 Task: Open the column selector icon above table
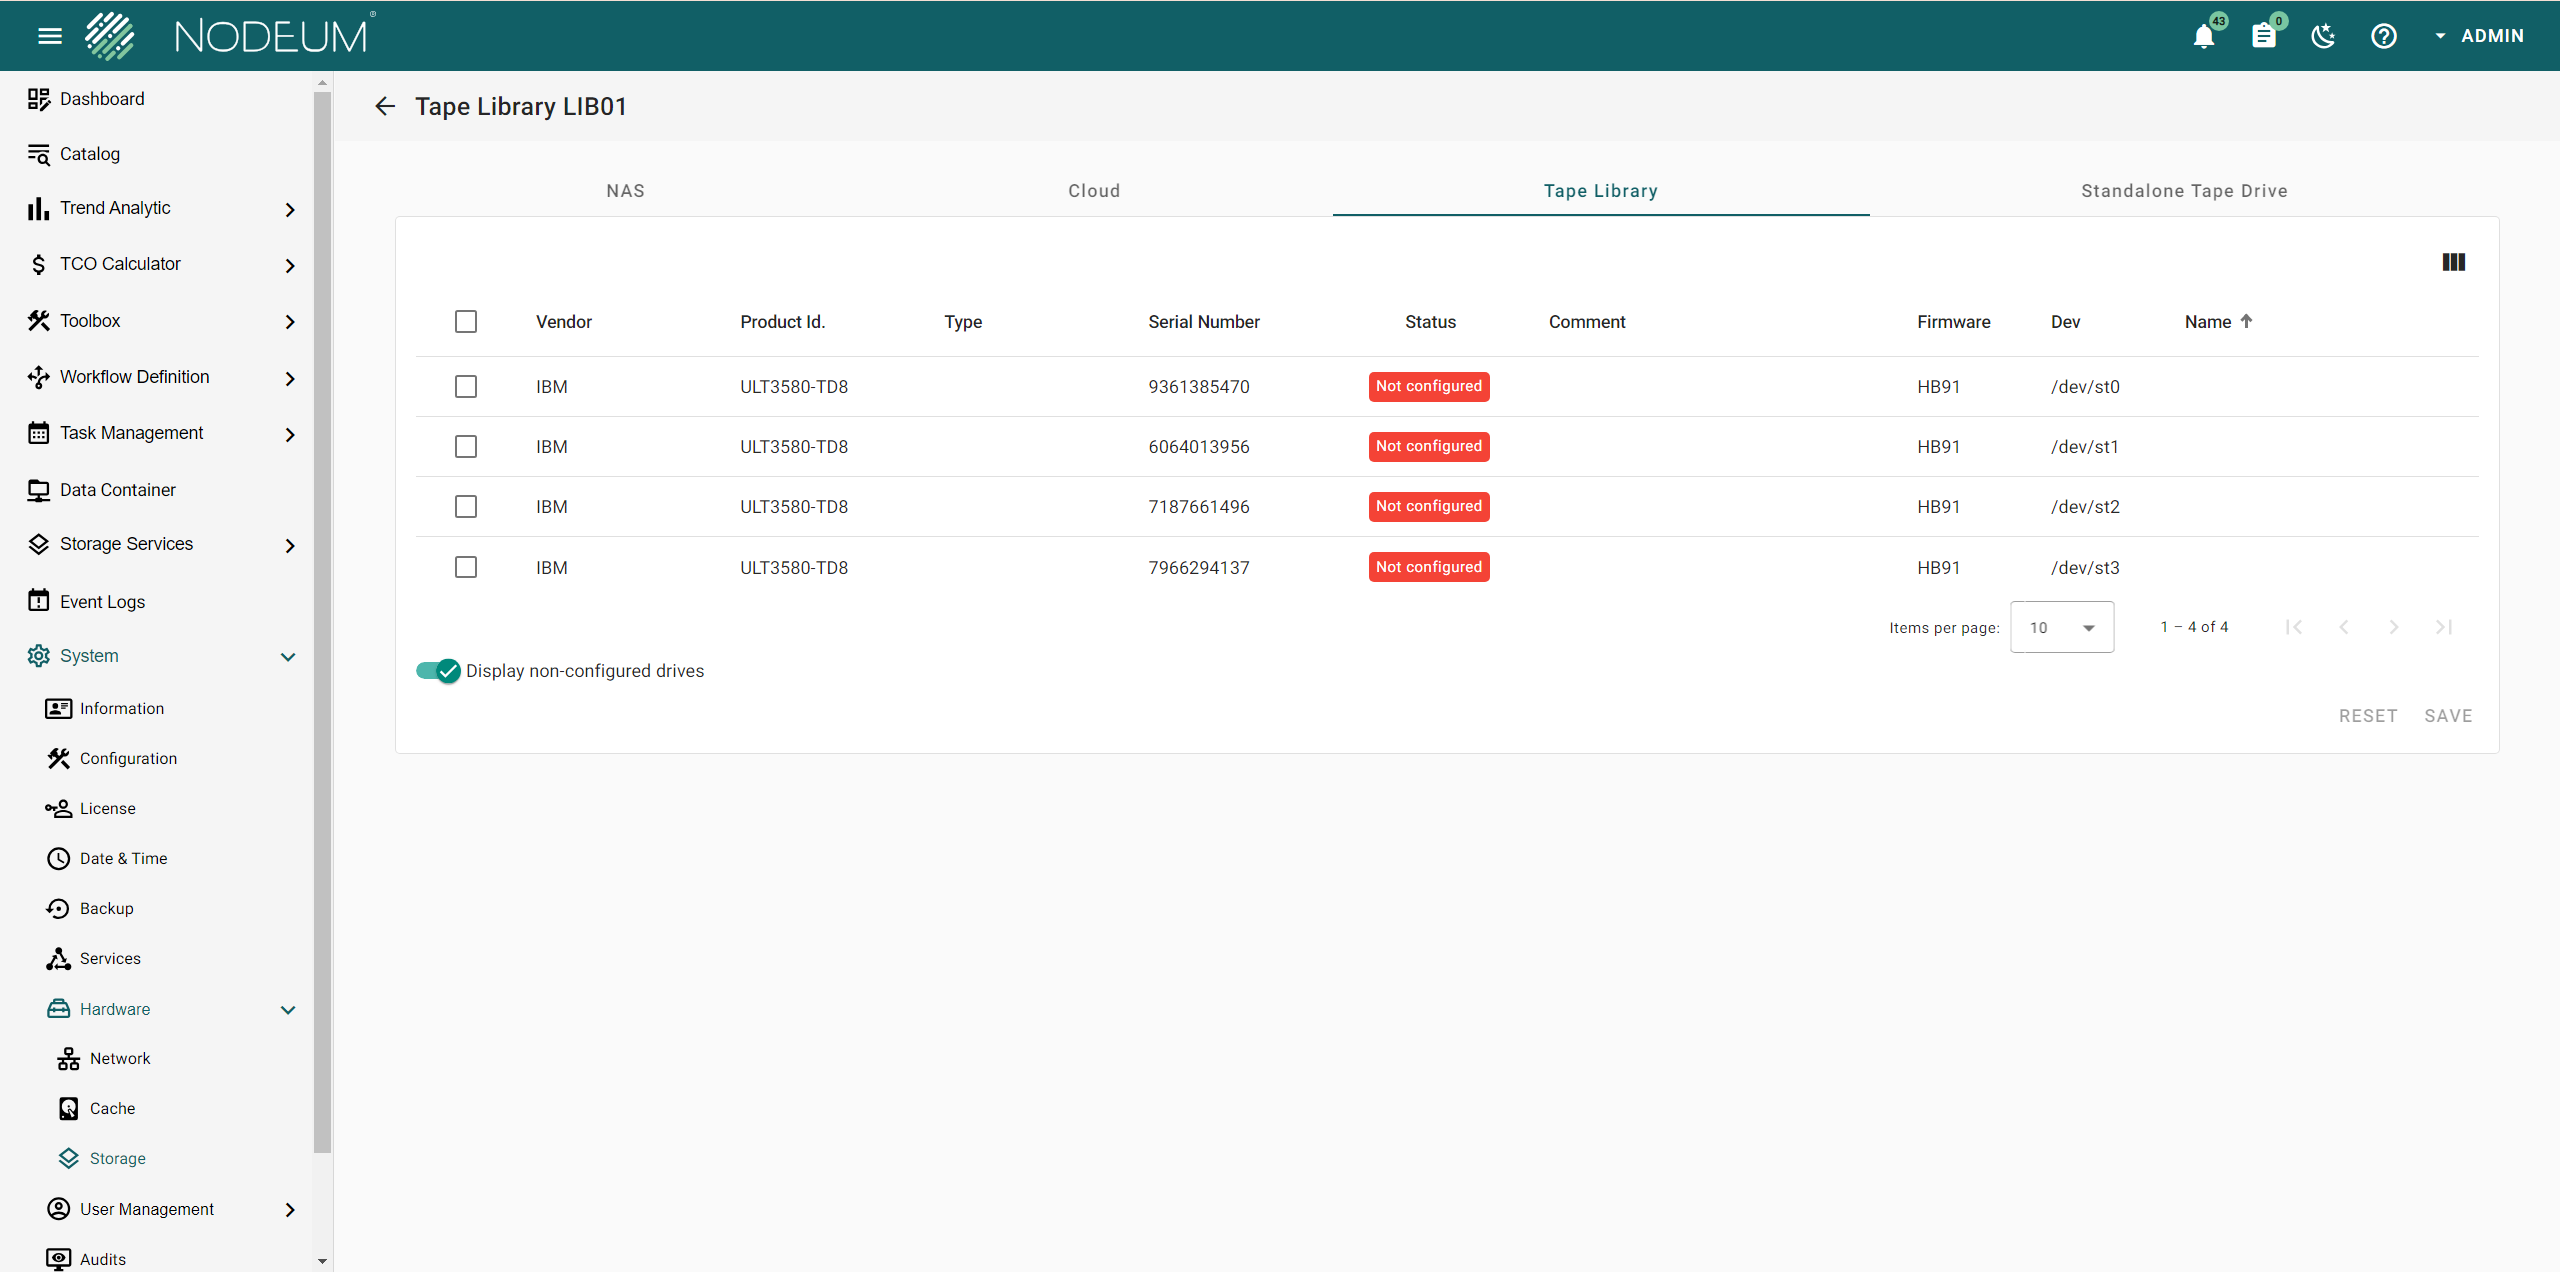point(2453,262)
